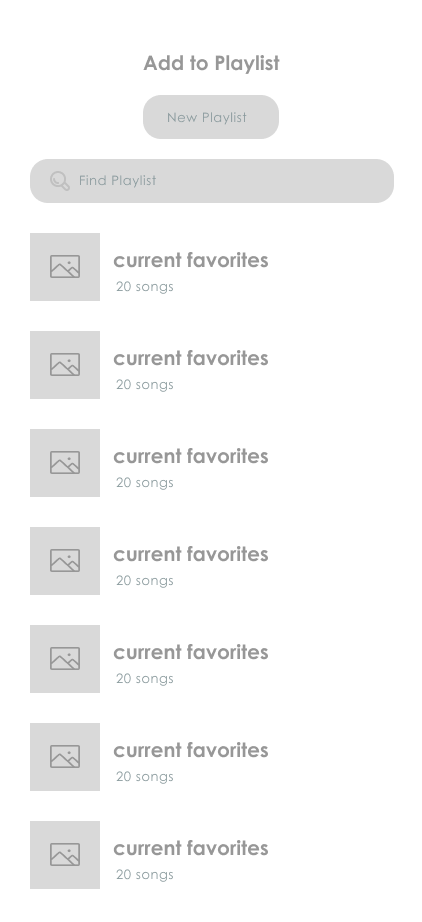The height and width of the screenshot is (922, 422).
Task: Choose third "current favorites" playlist title
Action: [190, 456]
